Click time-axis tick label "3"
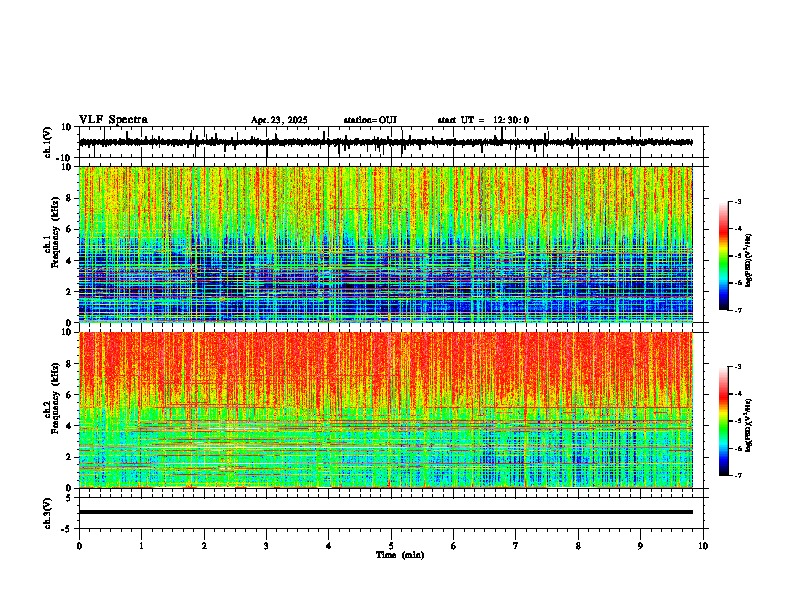 click(x=266, y=546)
